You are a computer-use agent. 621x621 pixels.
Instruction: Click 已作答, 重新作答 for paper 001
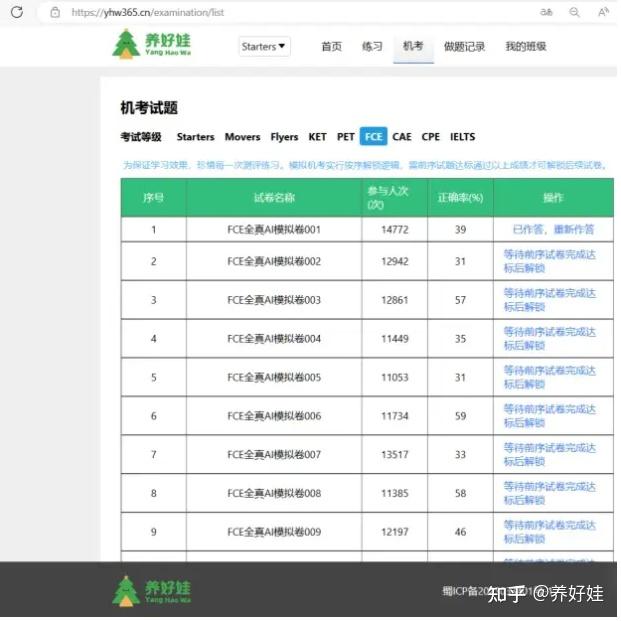pyautogui.click(x=553, y=229)
